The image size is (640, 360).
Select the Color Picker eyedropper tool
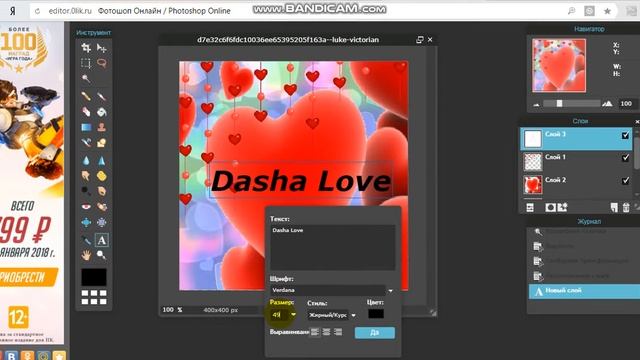86,240
